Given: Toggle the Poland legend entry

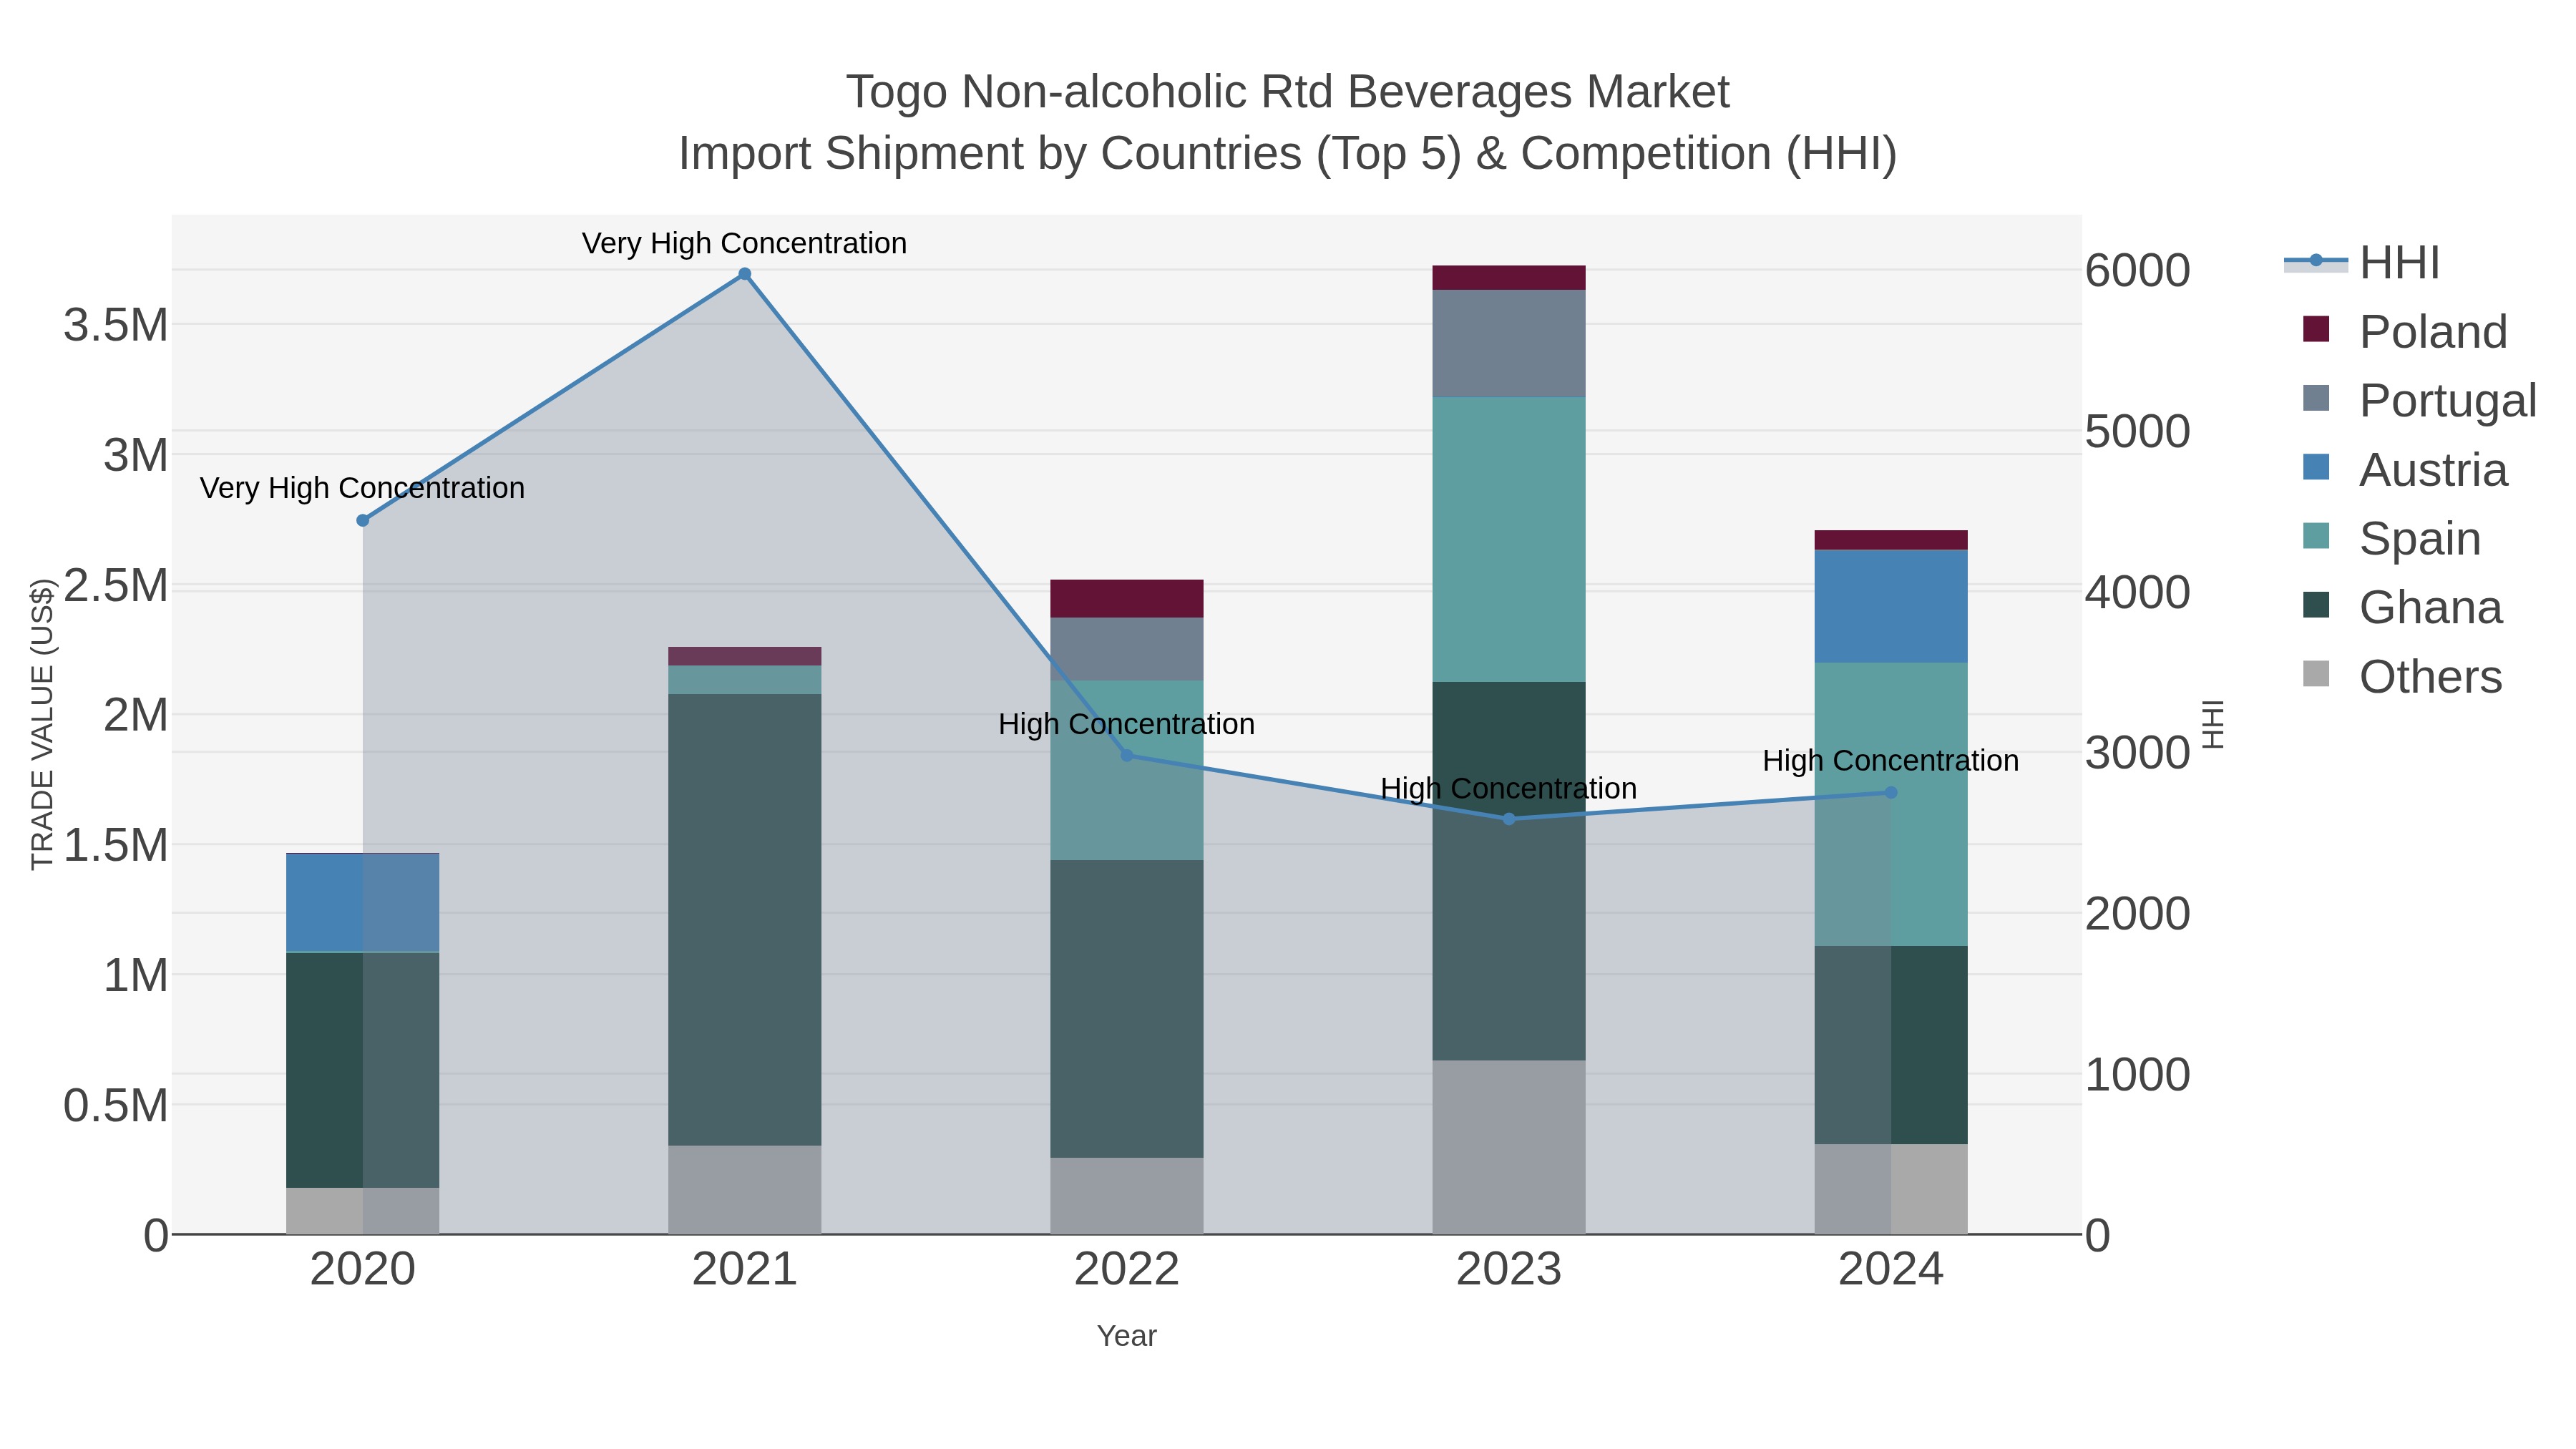Looking at the screenshot, I should [x=2405, y=332].
